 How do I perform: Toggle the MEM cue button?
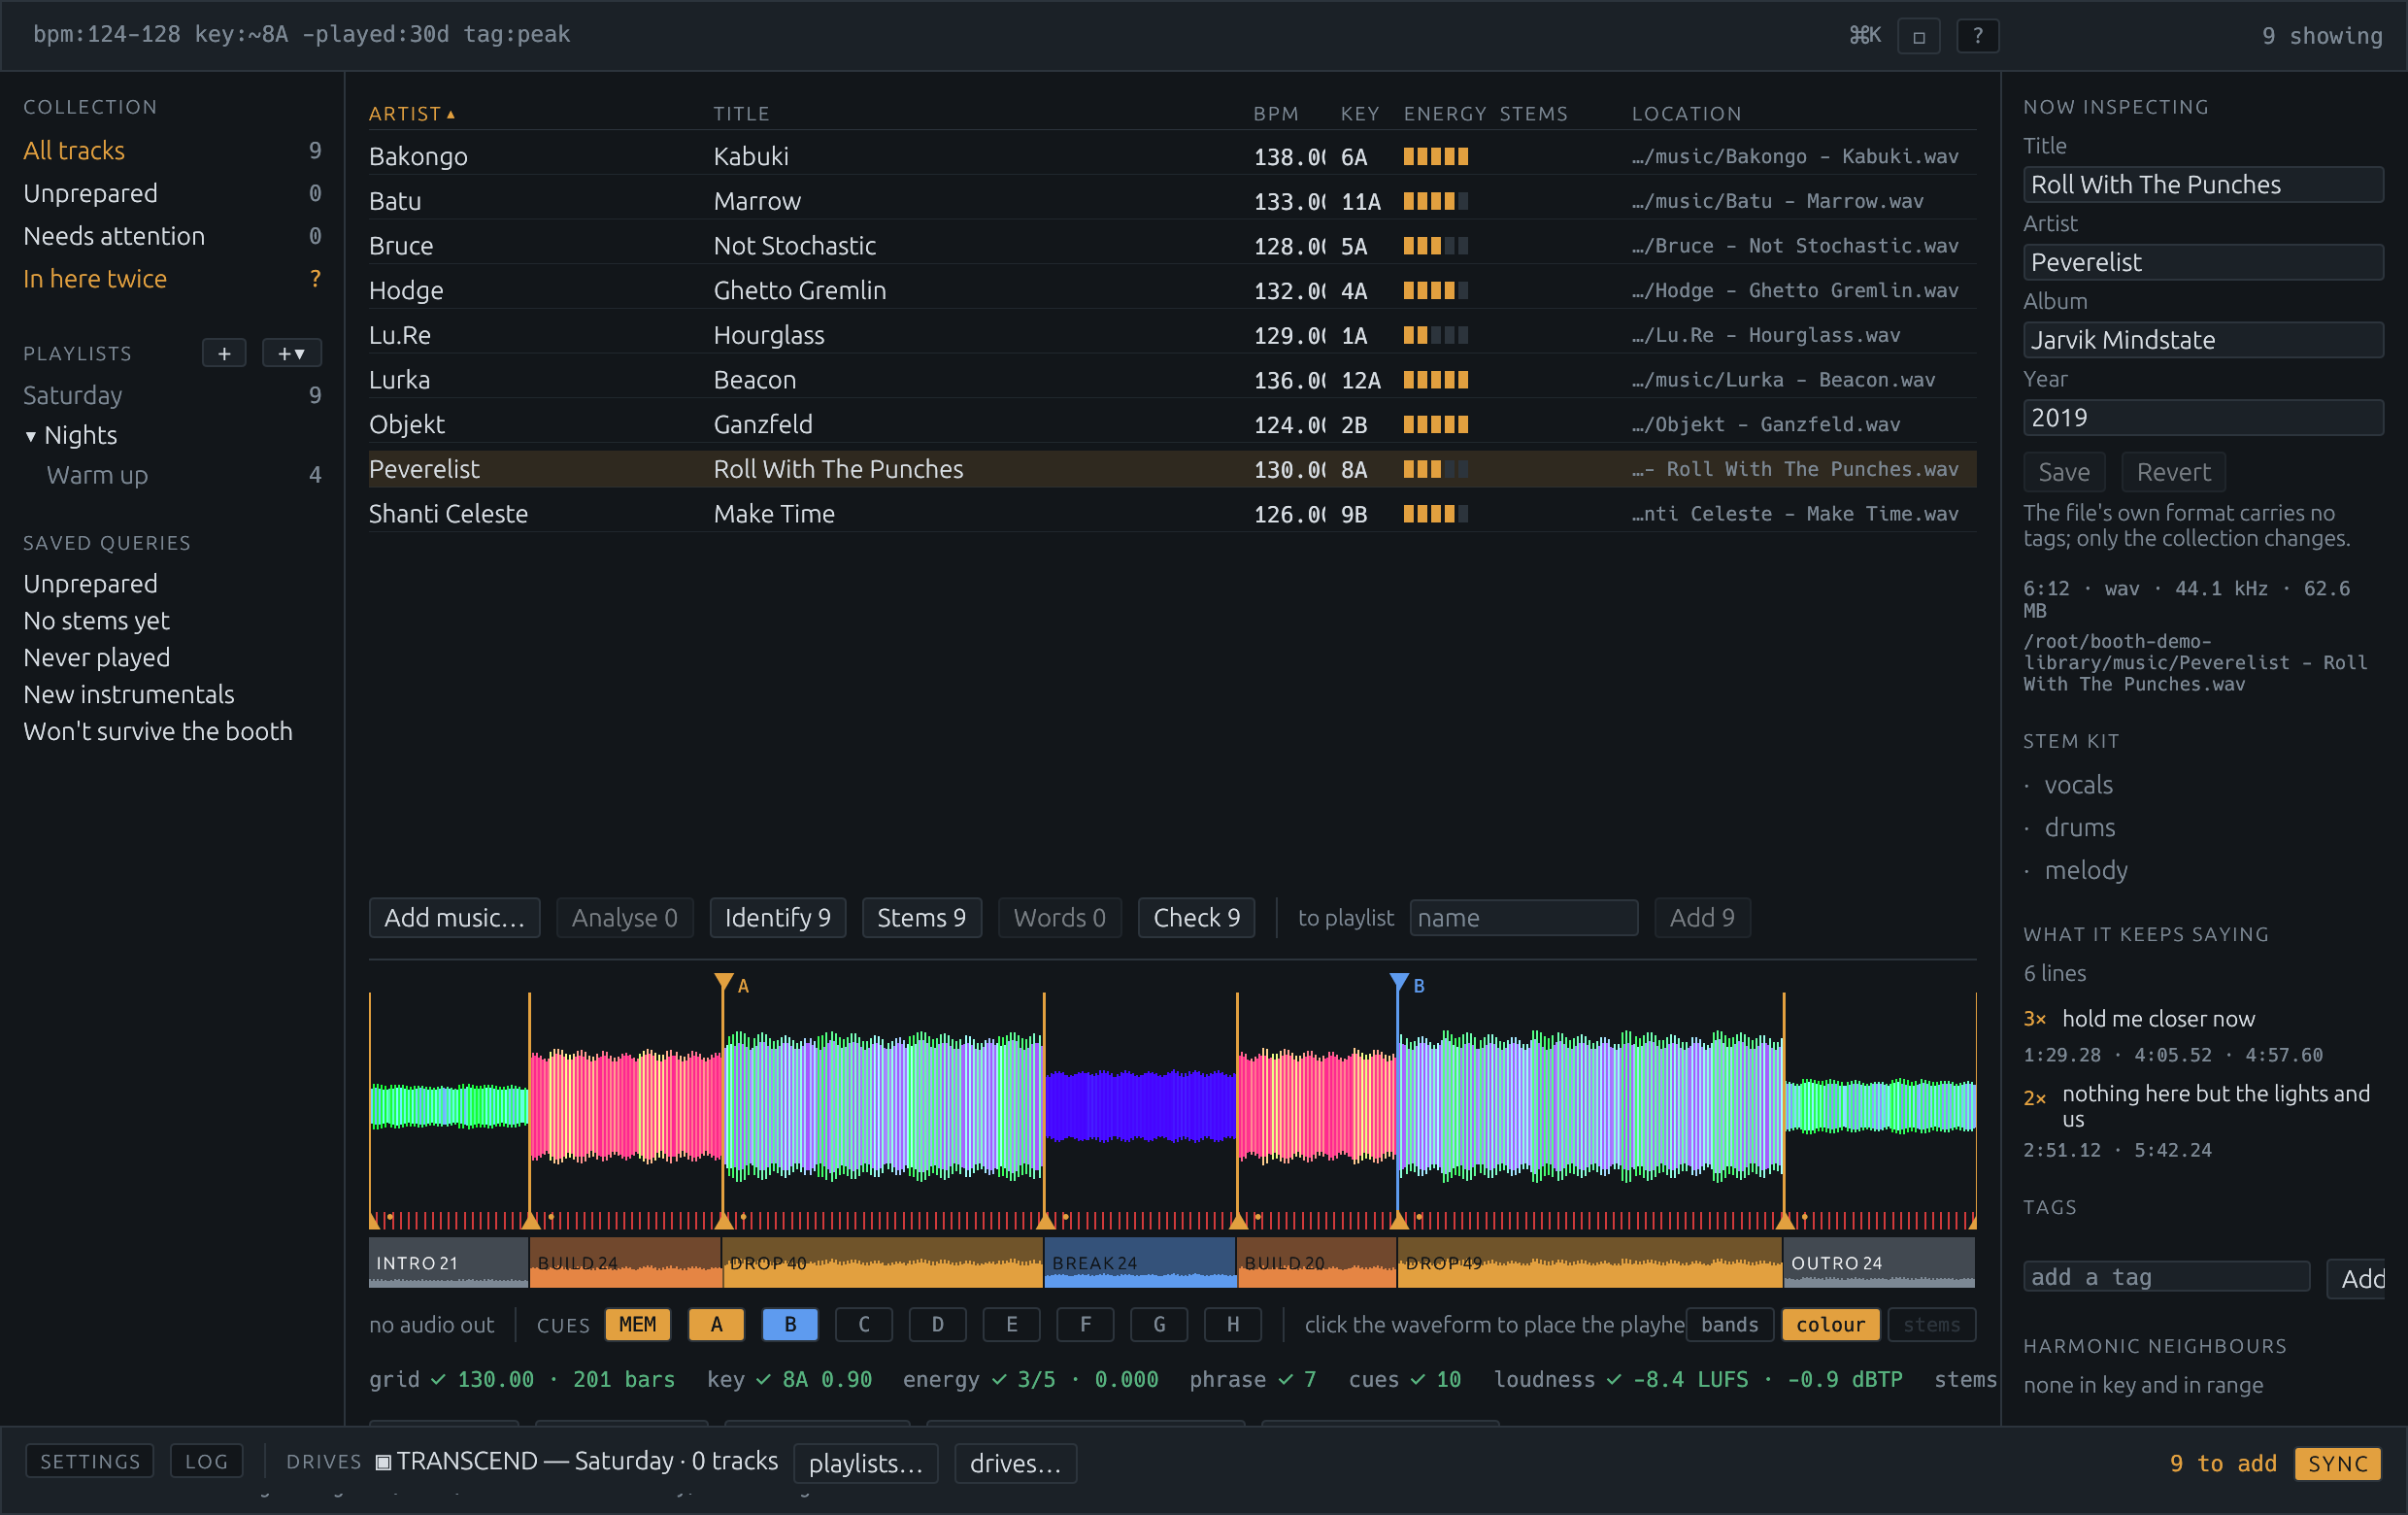point(637,1324)
